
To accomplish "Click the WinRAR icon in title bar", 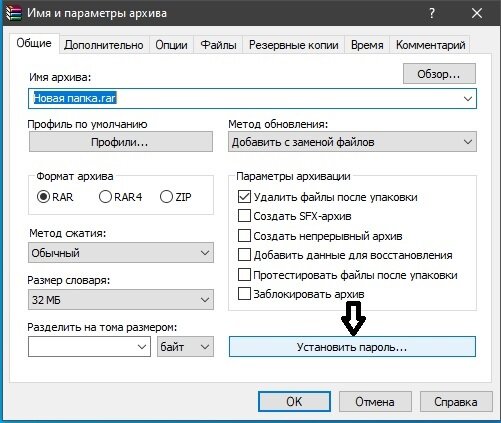I will (13, 13).
